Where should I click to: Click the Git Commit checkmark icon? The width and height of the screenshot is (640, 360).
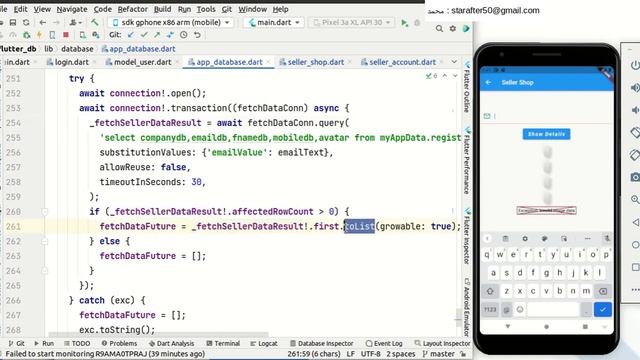[x=144, y=35]
